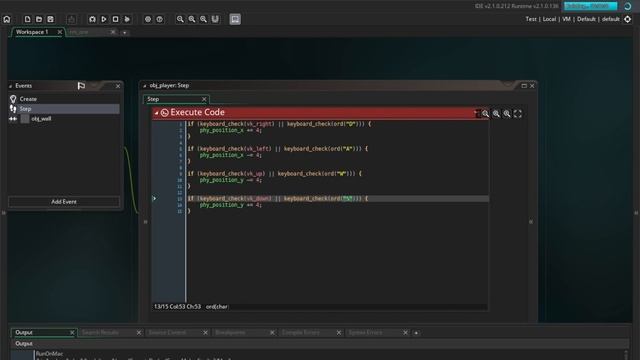Open the output panel tabs dropdown arrow
This screenshot has height=360, width=640.
[x=416, y=333]
